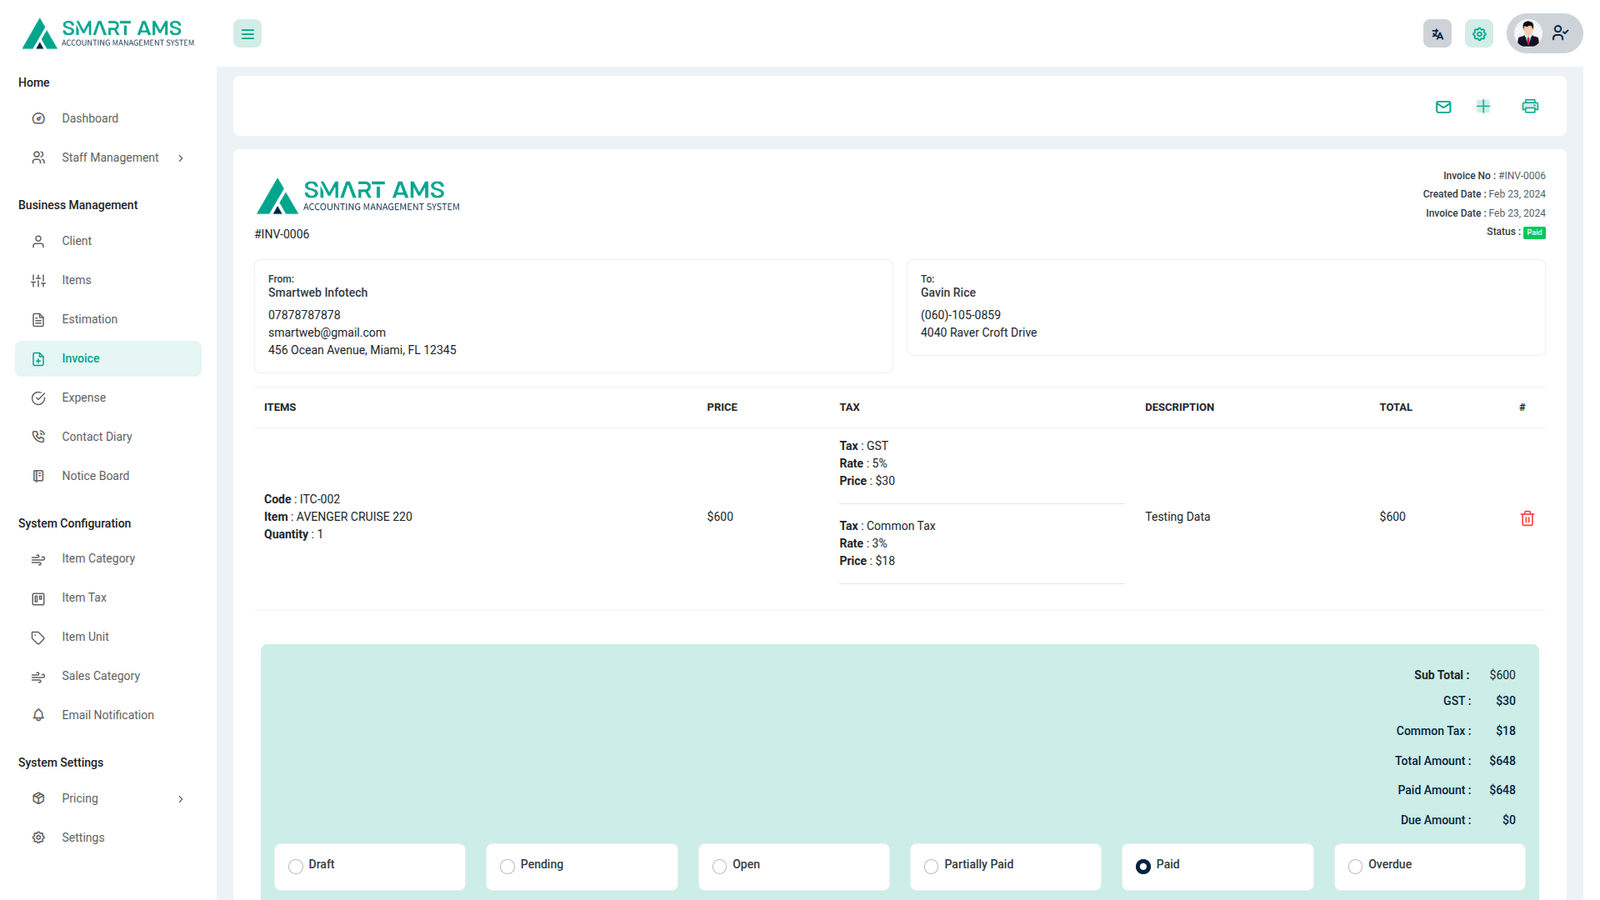
Task: Open the Dashboard menu item
Action: coord(90,118)
